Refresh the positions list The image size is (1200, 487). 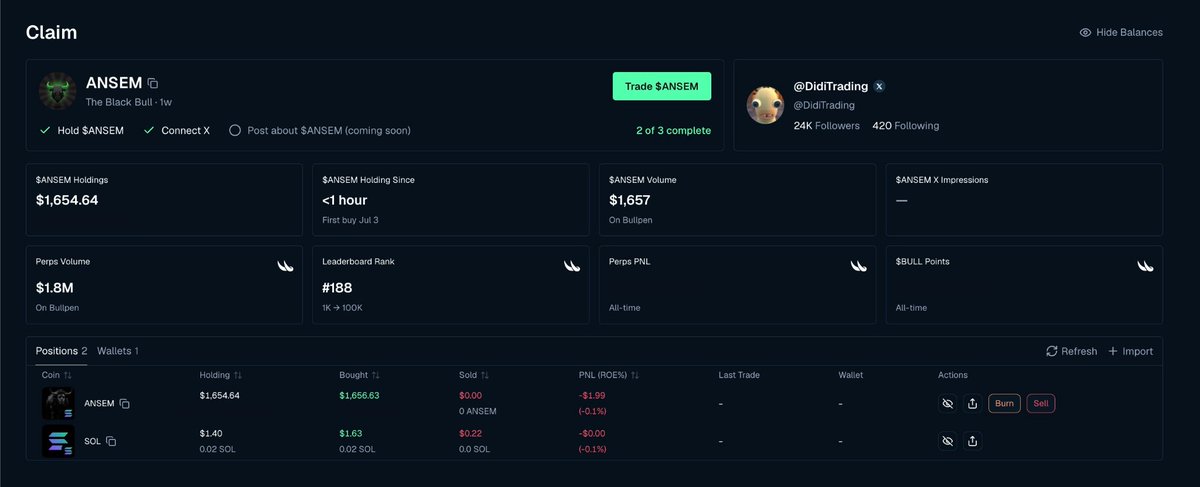pyautogui.click(x=1071, y=351)
